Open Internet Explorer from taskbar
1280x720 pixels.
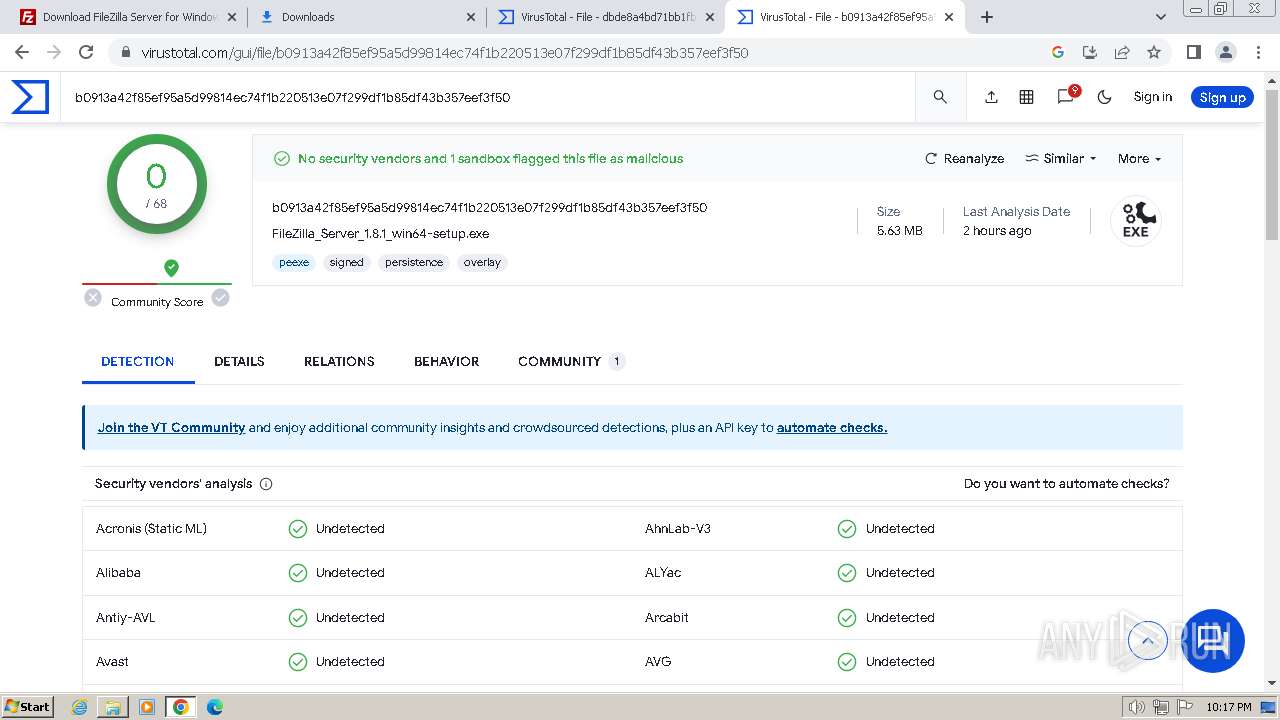point(80,707)
